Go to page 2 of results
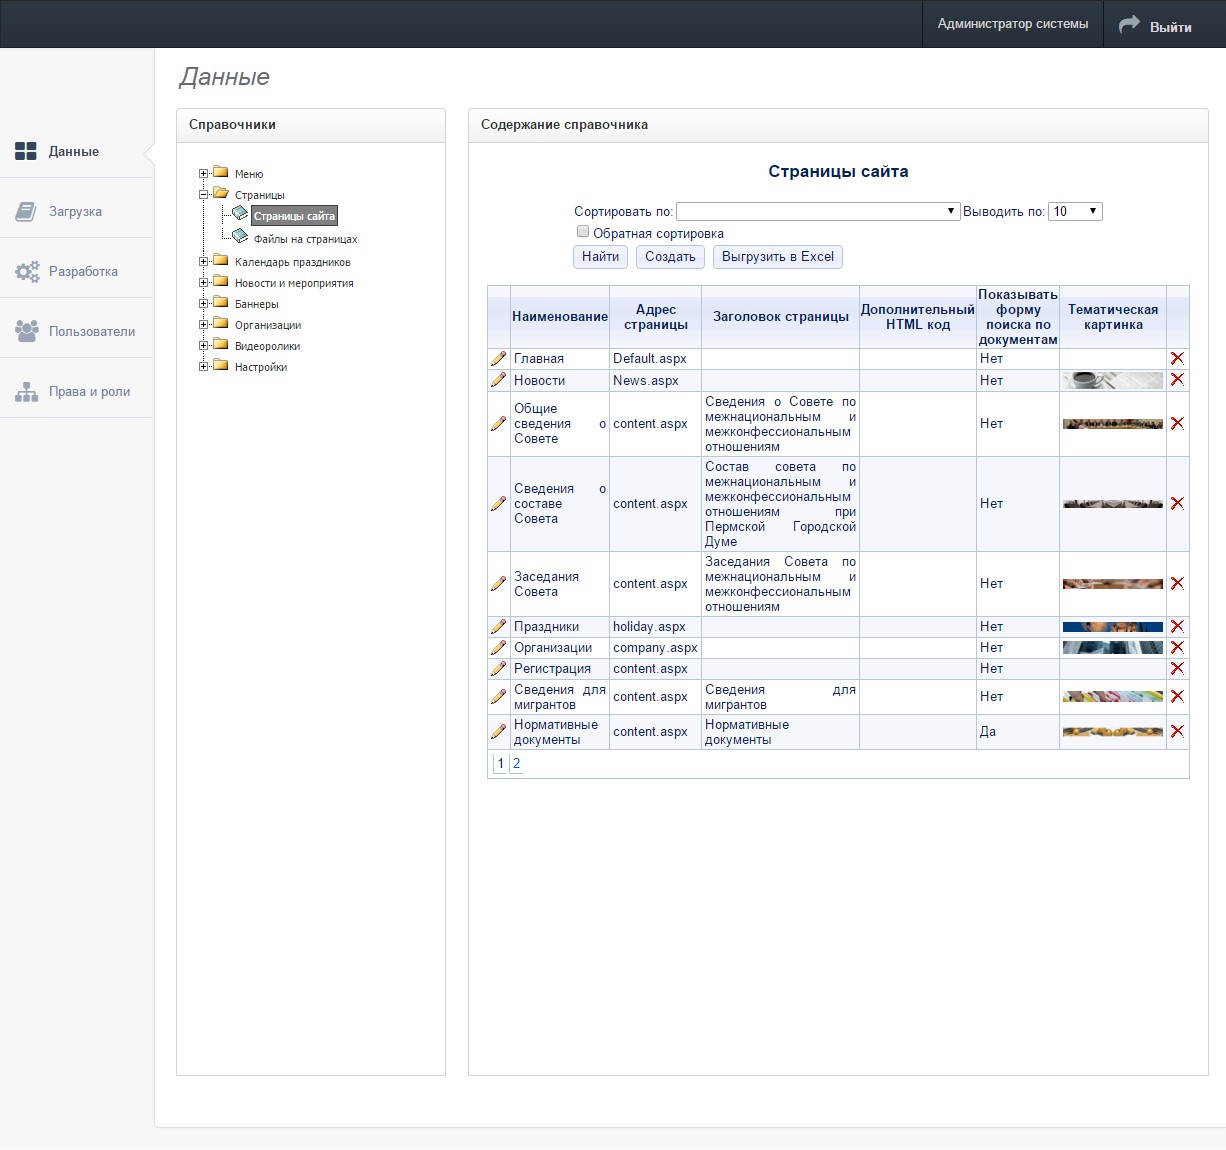 click(516, 764)
